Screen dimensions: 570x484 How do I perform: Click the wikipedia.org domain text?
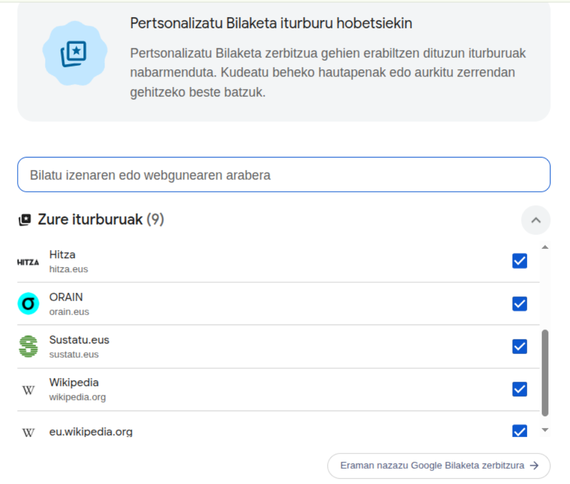tap(77, 397)
